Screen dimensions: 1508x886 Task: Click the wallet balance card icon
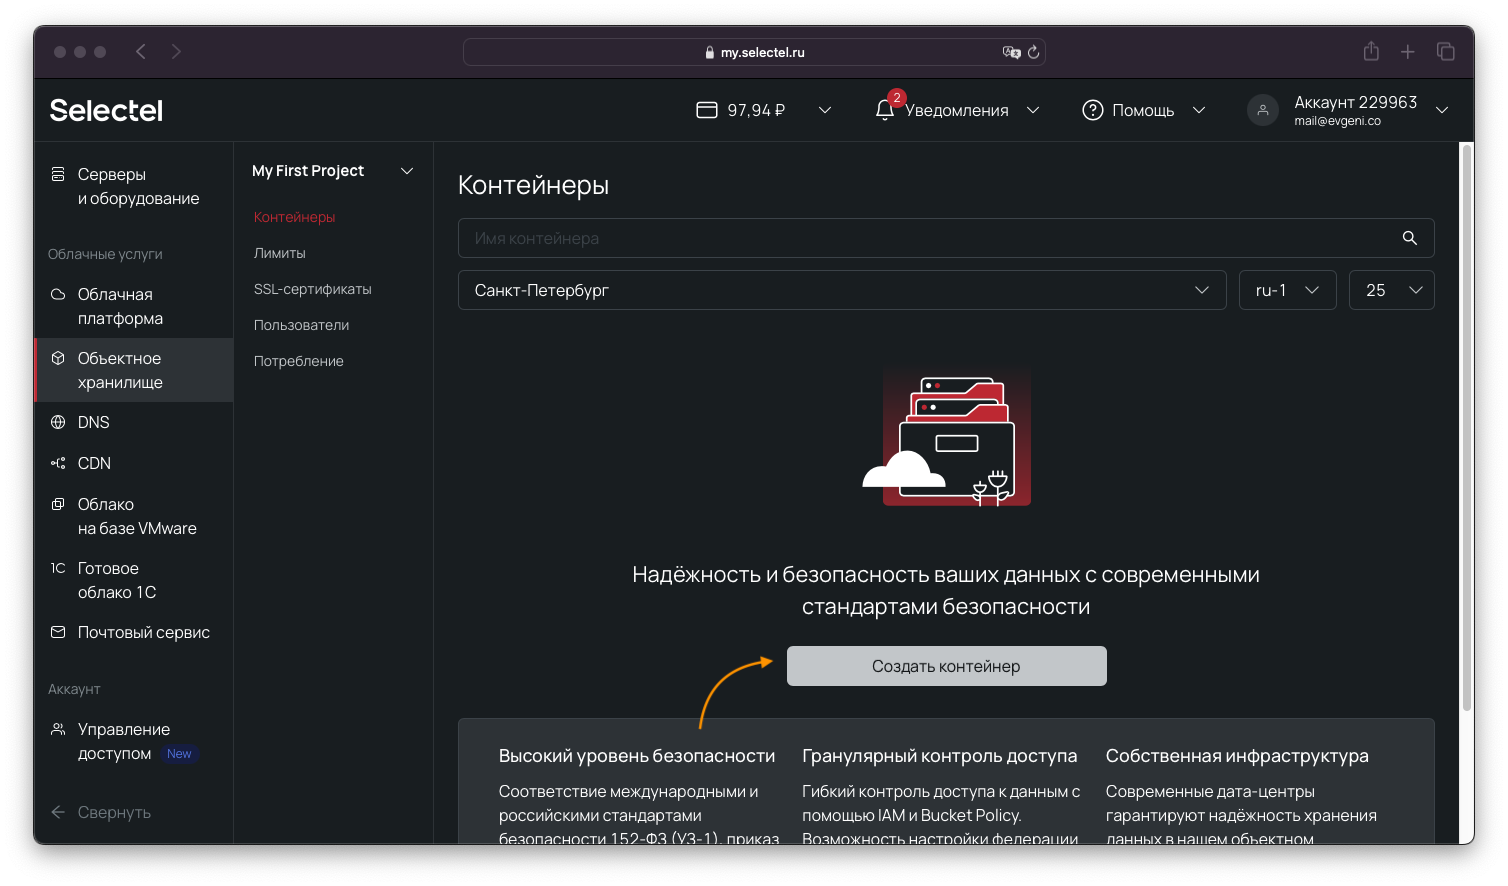coord(707,110)
